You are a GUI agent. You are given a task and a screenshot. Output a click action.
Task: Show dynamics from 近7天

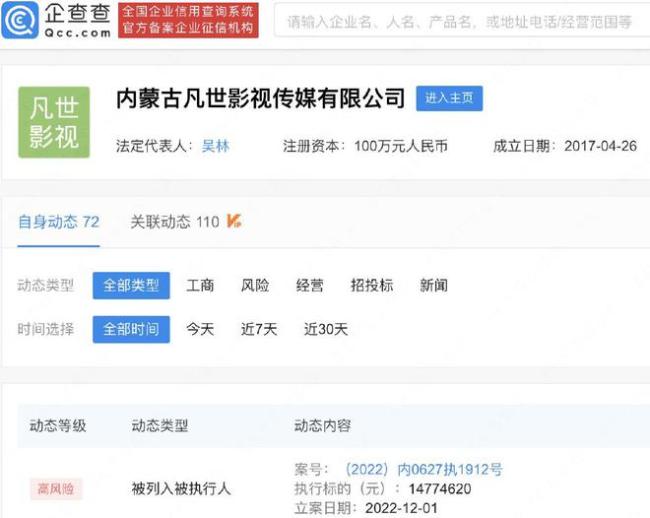[259, 329]
